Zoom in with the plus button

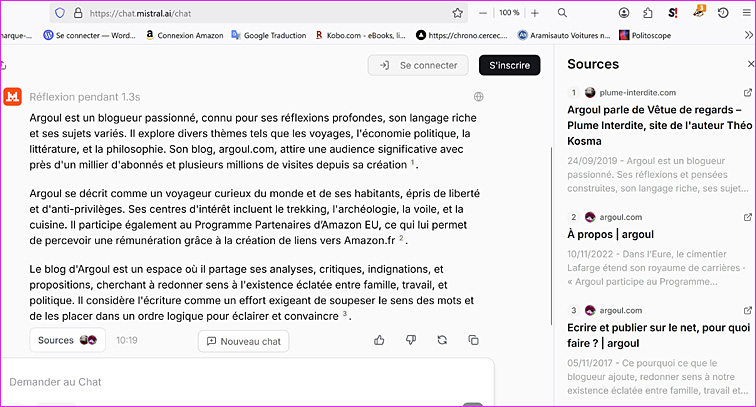[535, 13]
